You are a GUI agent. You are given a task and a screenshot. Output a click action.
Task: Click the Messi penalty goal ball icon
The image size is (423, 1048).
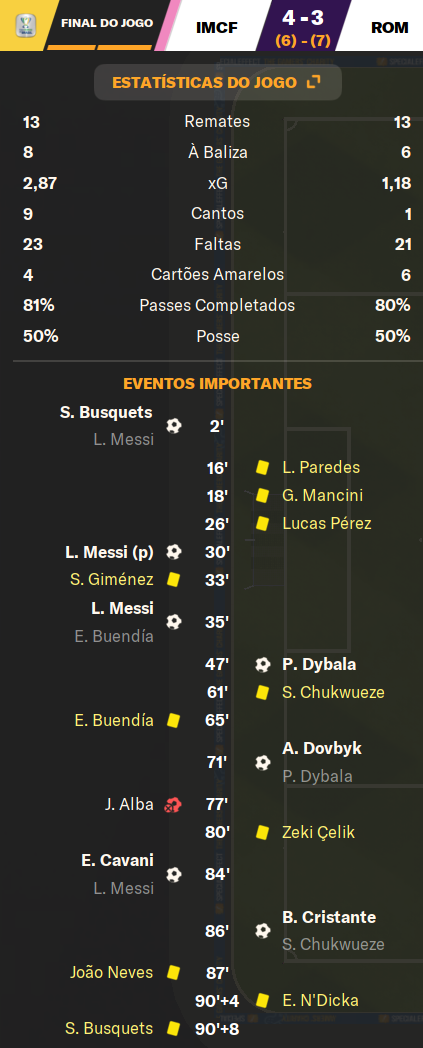point(174,552)
